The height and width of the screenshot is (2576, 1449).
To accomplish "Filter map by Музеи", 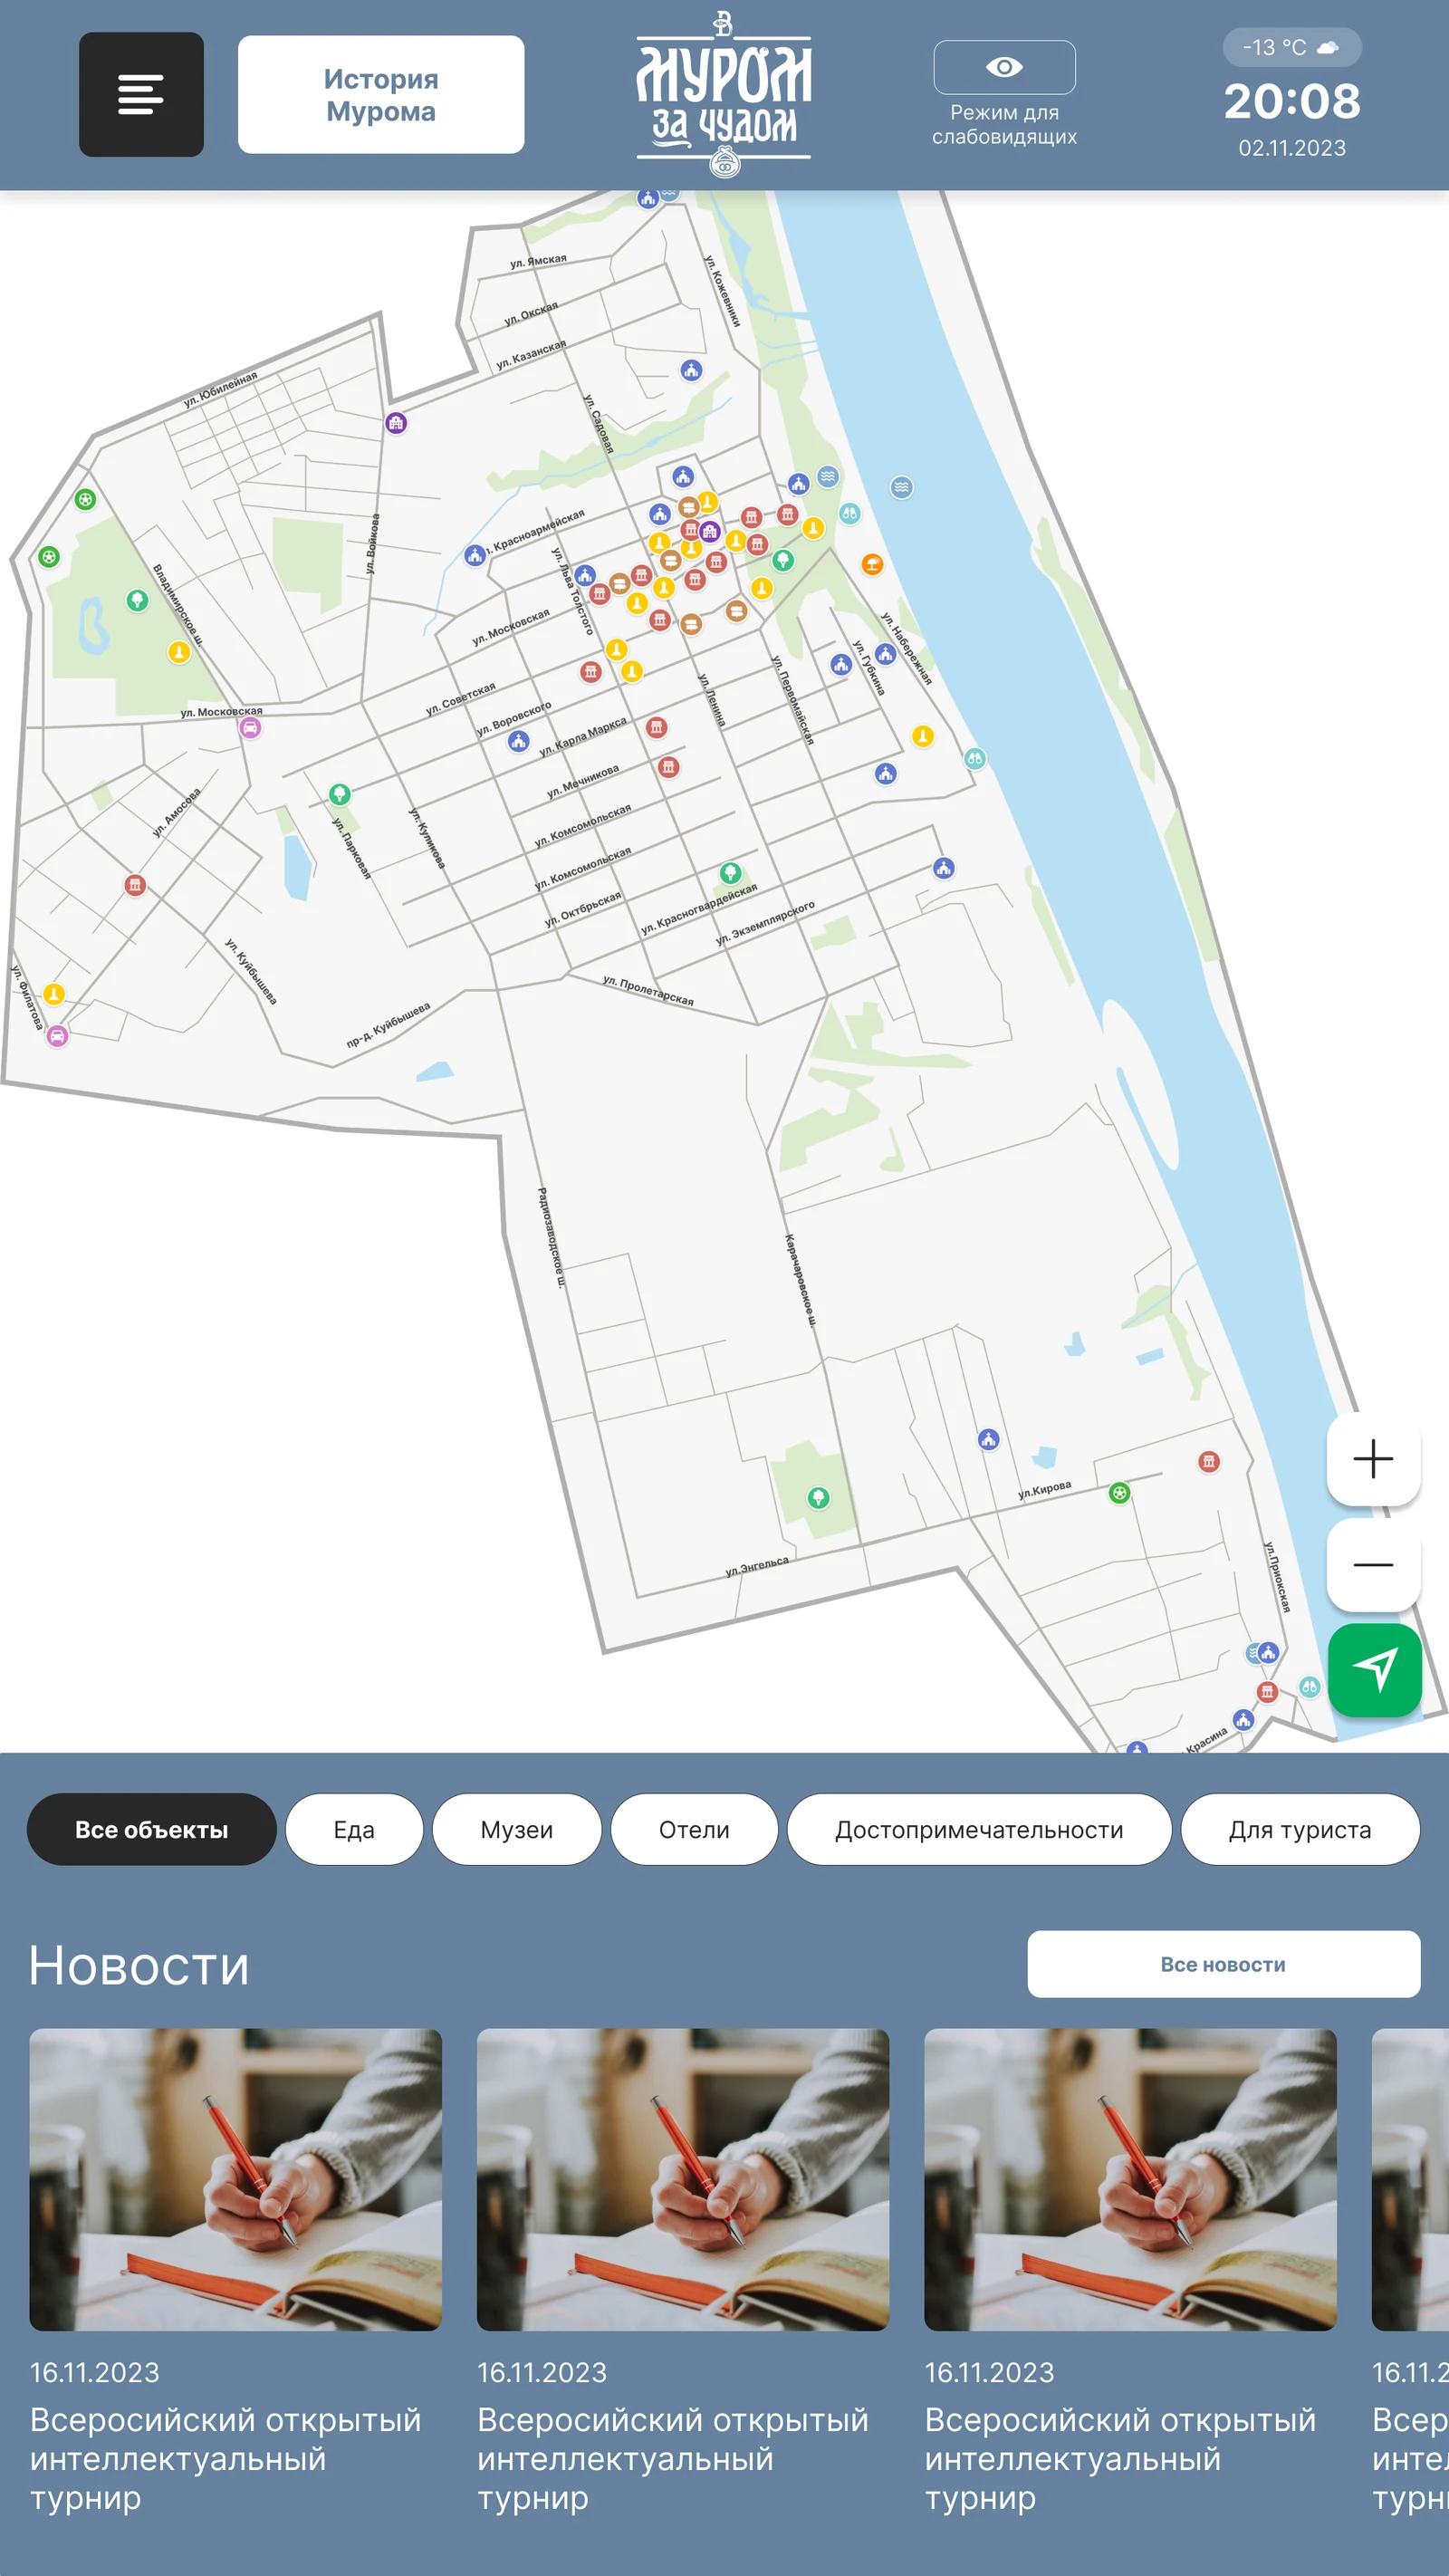I will (516, 1829).
